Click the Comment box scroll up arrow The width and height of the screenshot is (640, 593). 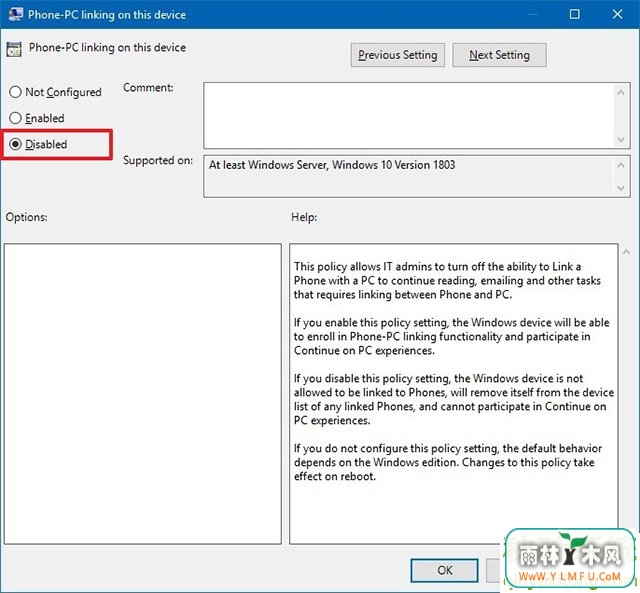[x=621, y=93]
